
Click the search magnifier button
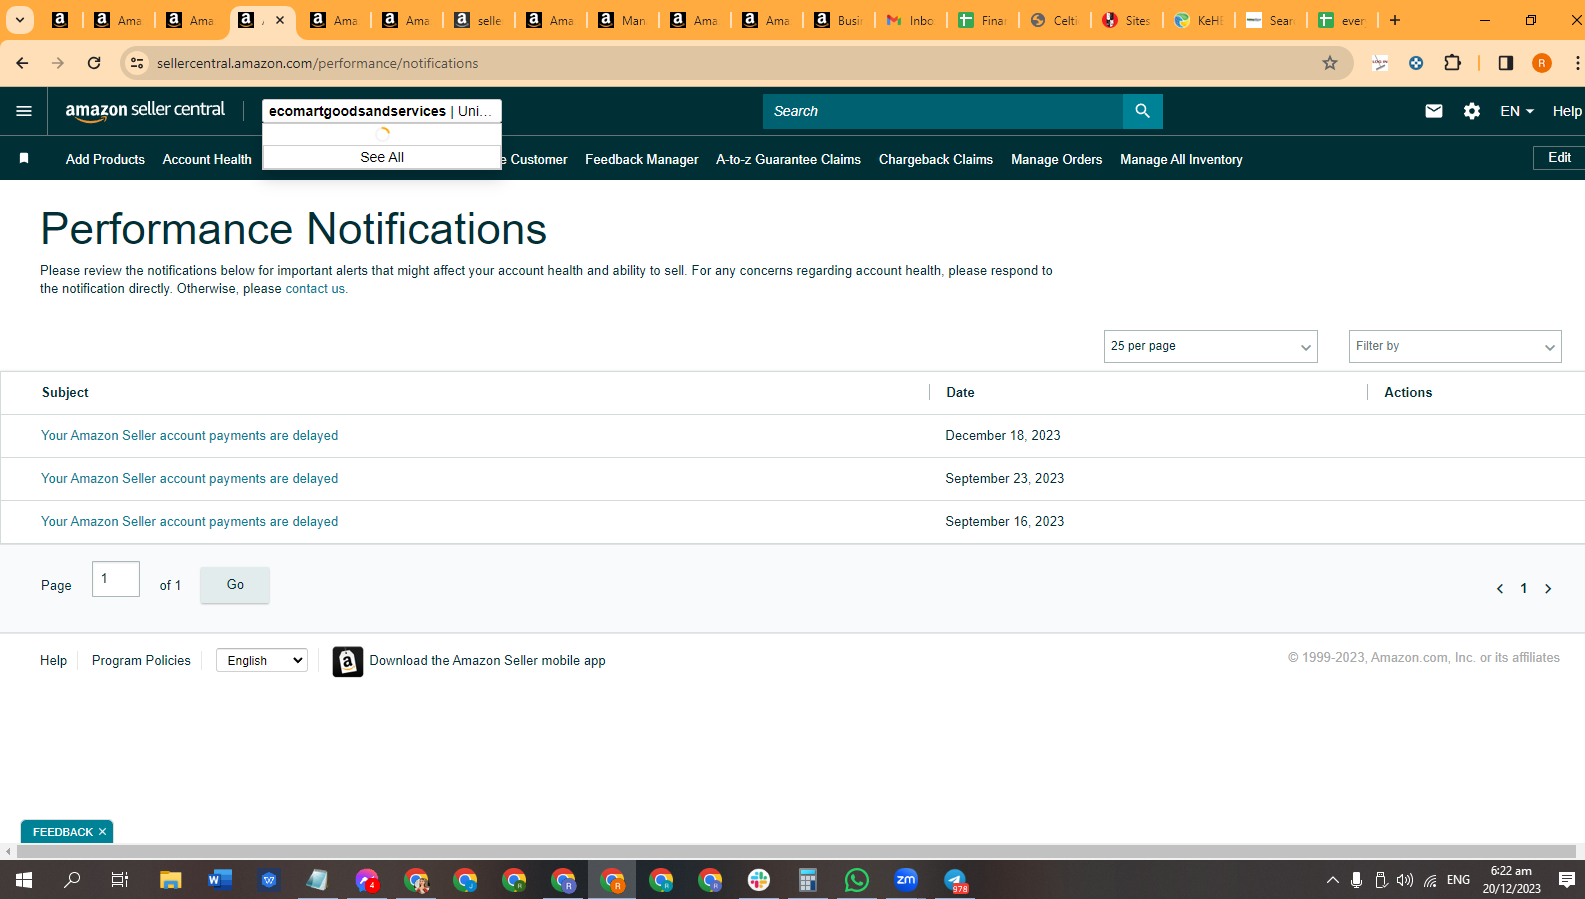point(1142,111)
